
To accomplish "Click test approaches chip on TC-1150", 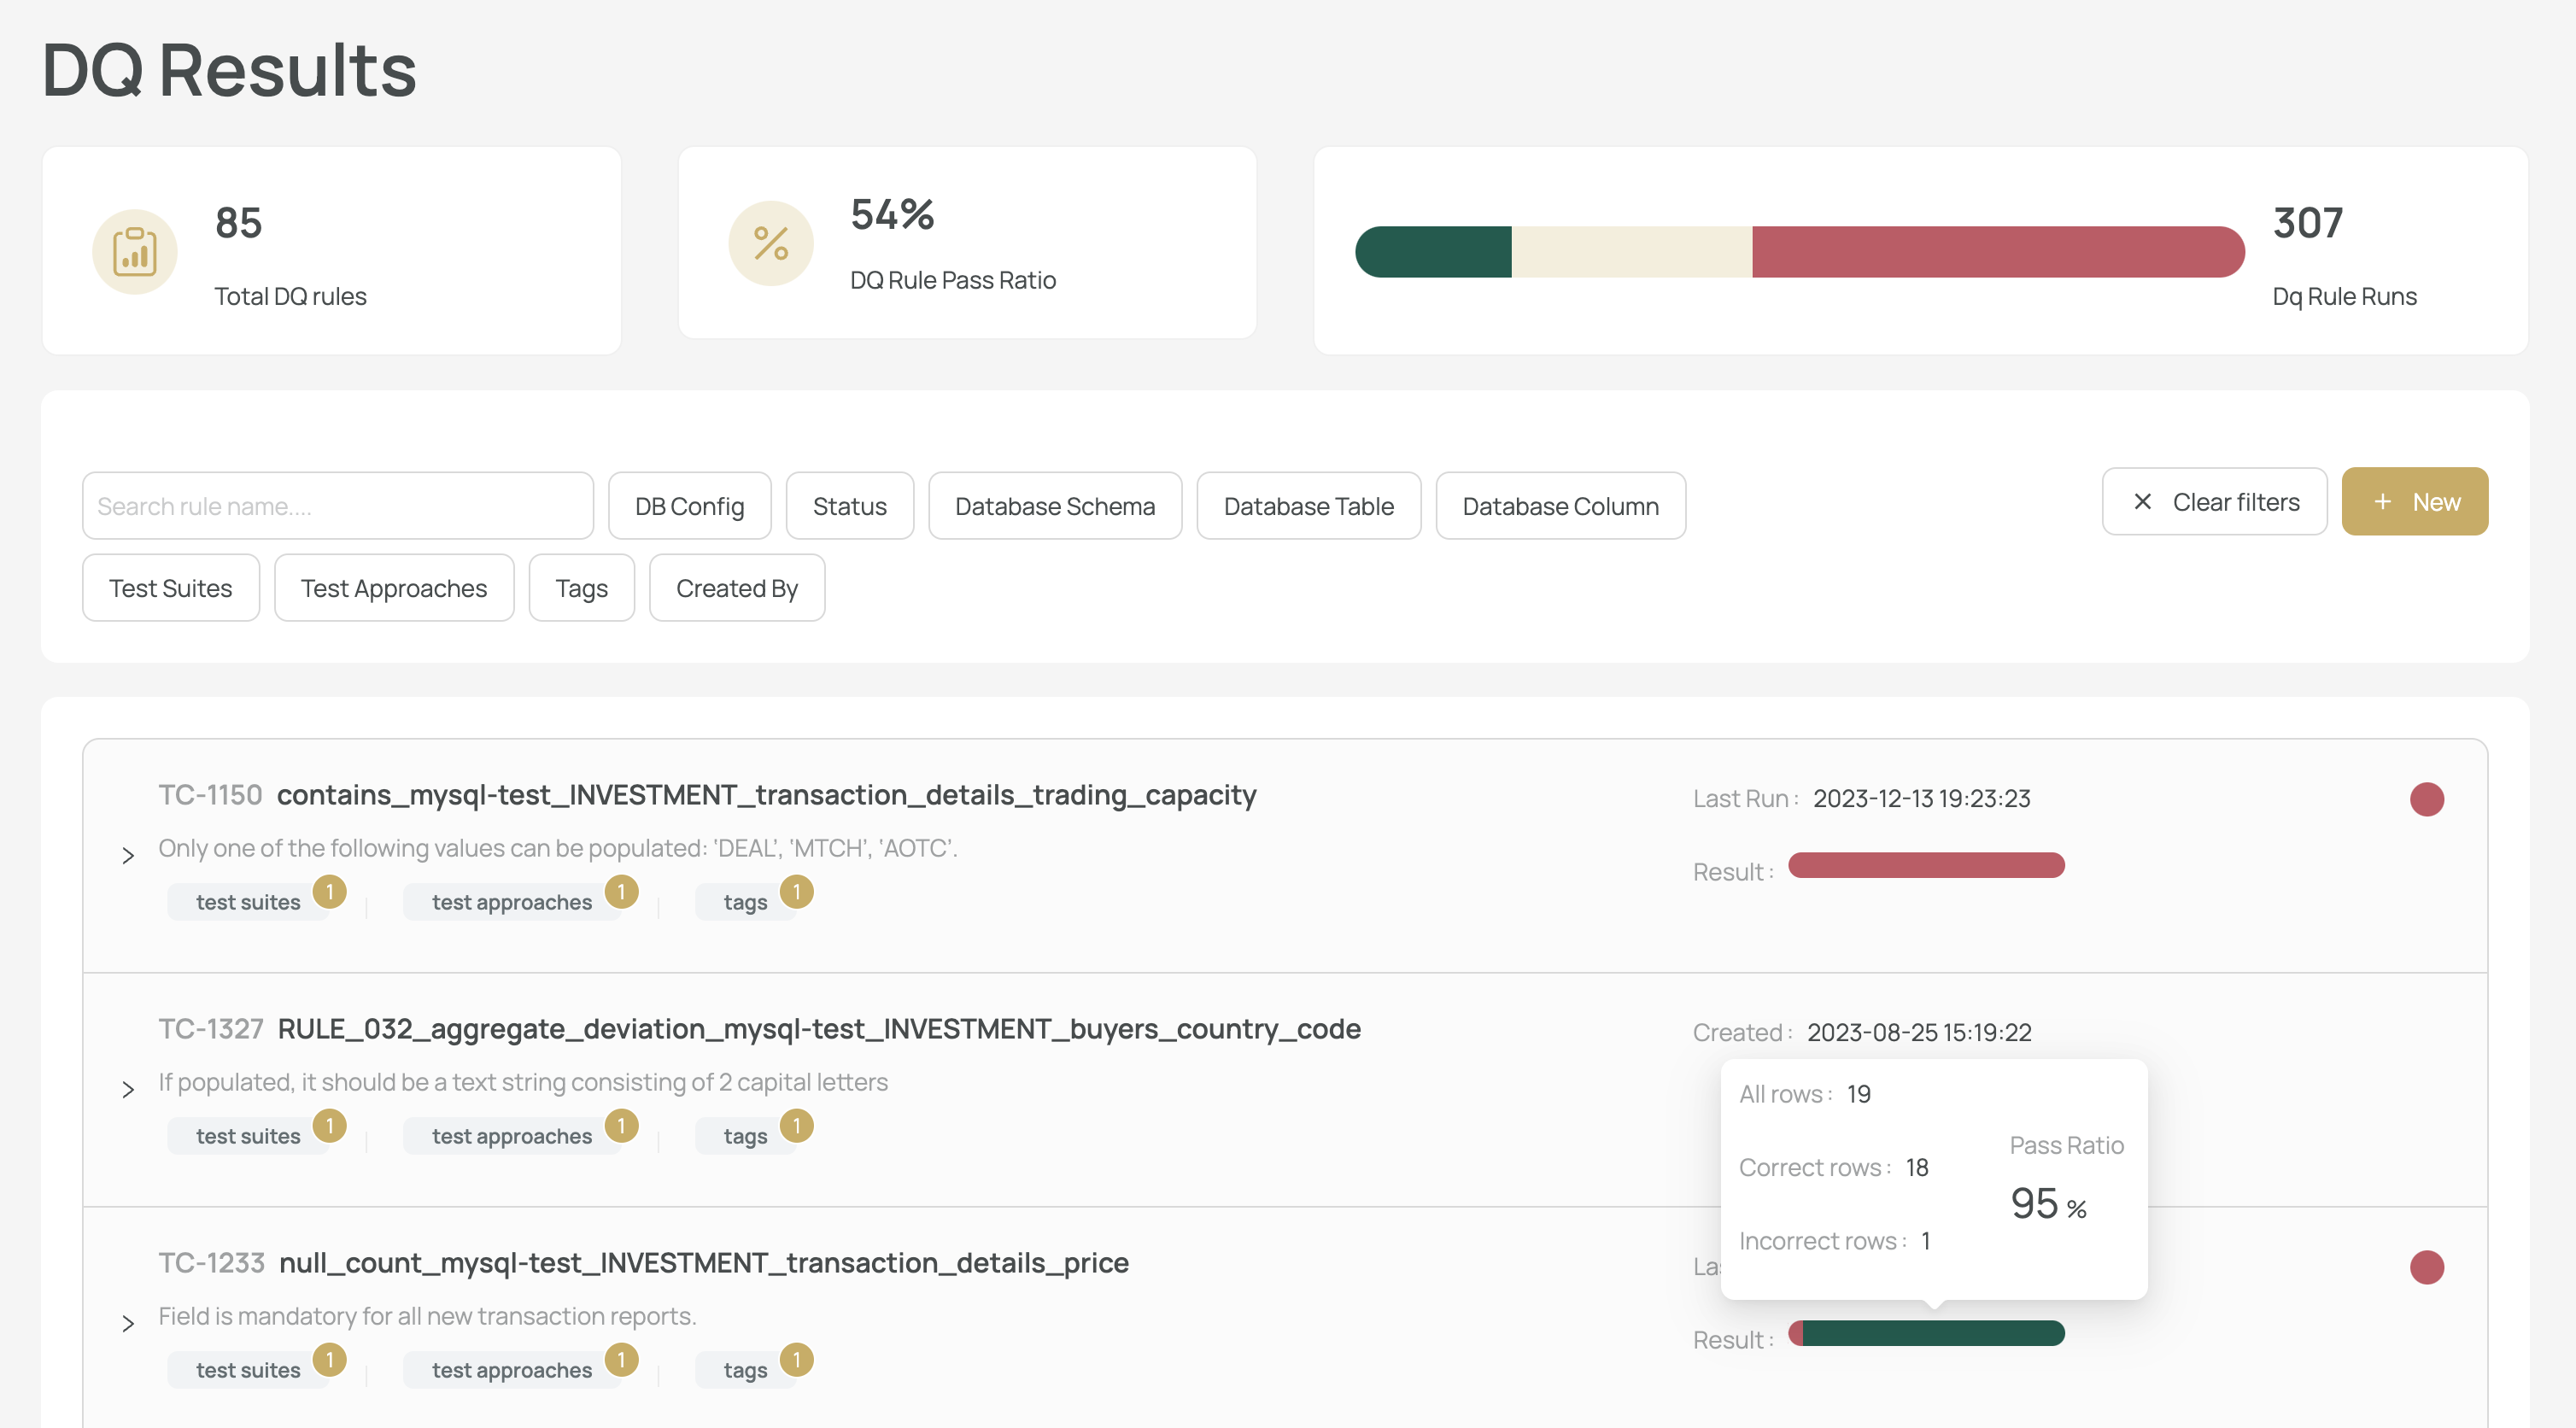I will [x=512, y=902].
